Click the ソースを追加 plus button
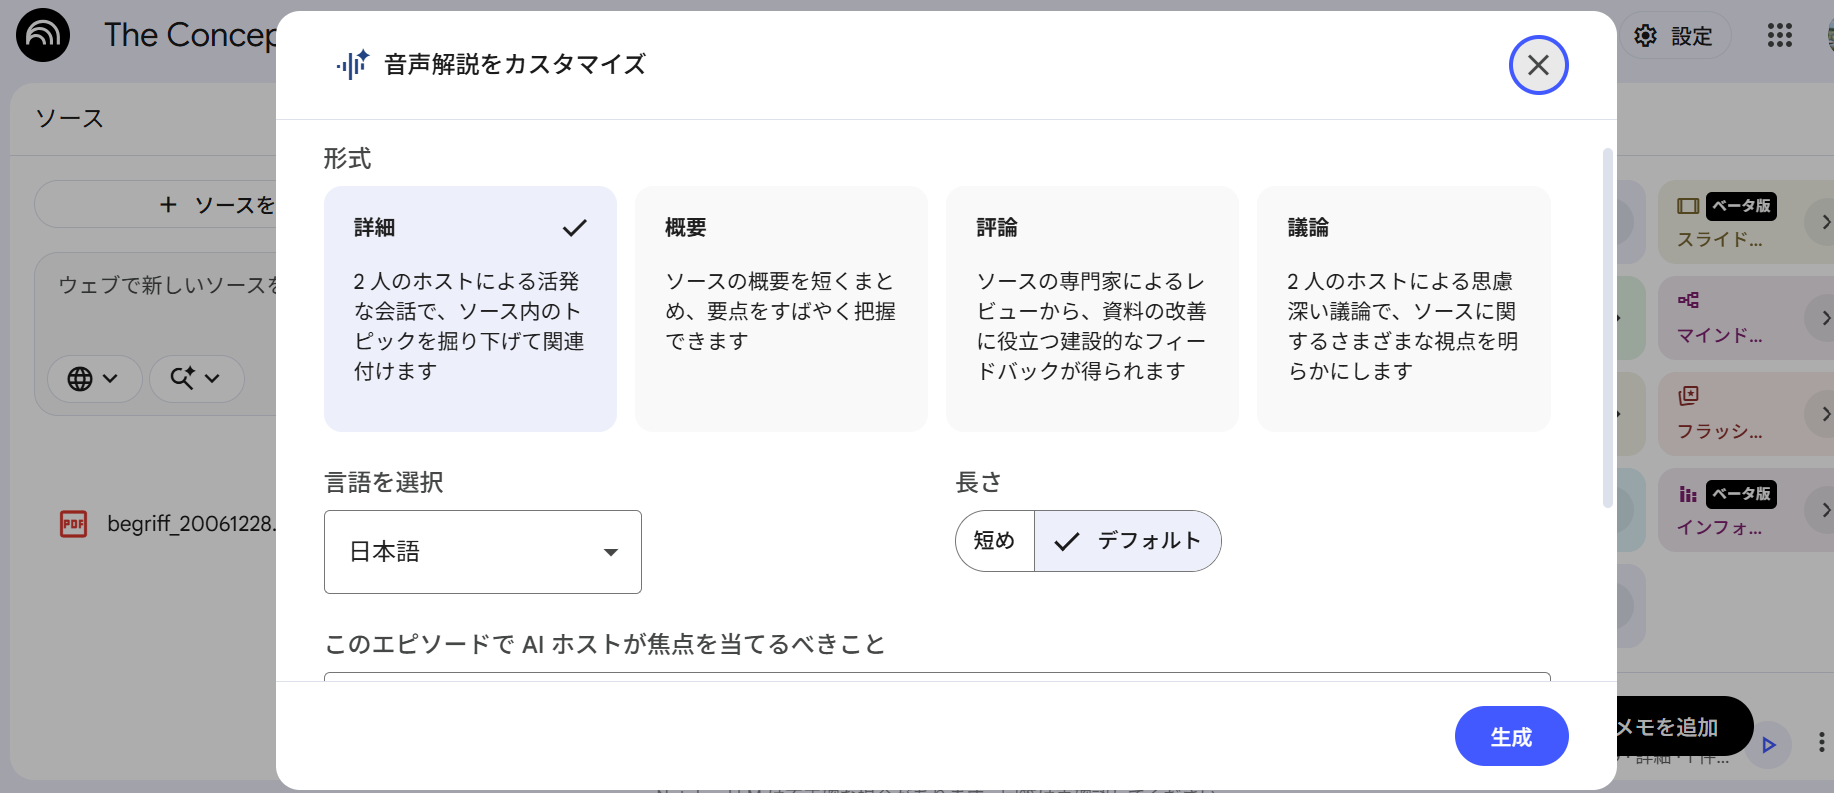Image resolution: width=1834 pixels, height=793 pixels. (x=156, y=204)
